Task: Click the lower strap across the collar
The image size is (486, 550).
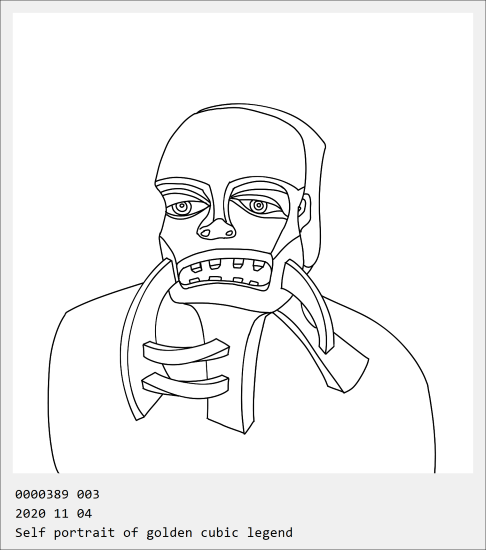Action: pos(186,386)
